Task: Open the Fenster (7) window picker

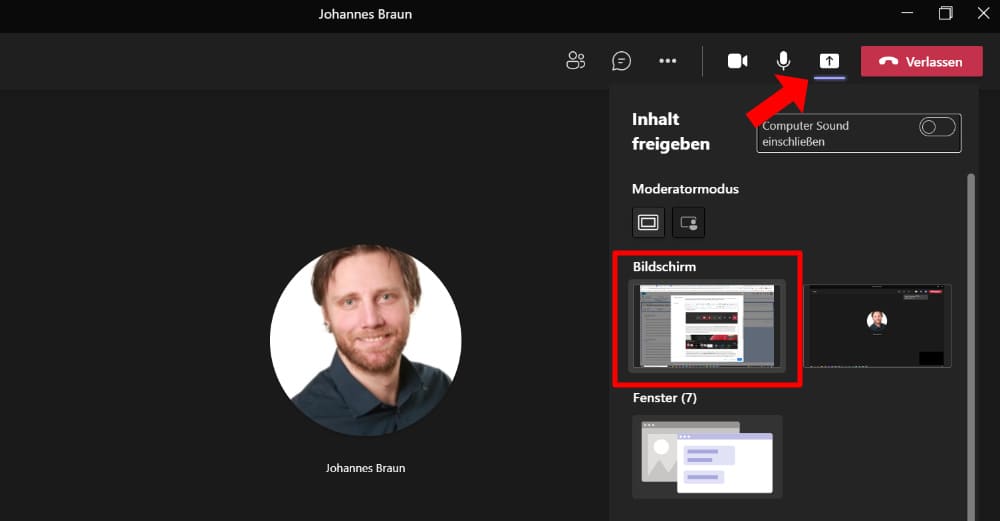Action: coord(707,457)
